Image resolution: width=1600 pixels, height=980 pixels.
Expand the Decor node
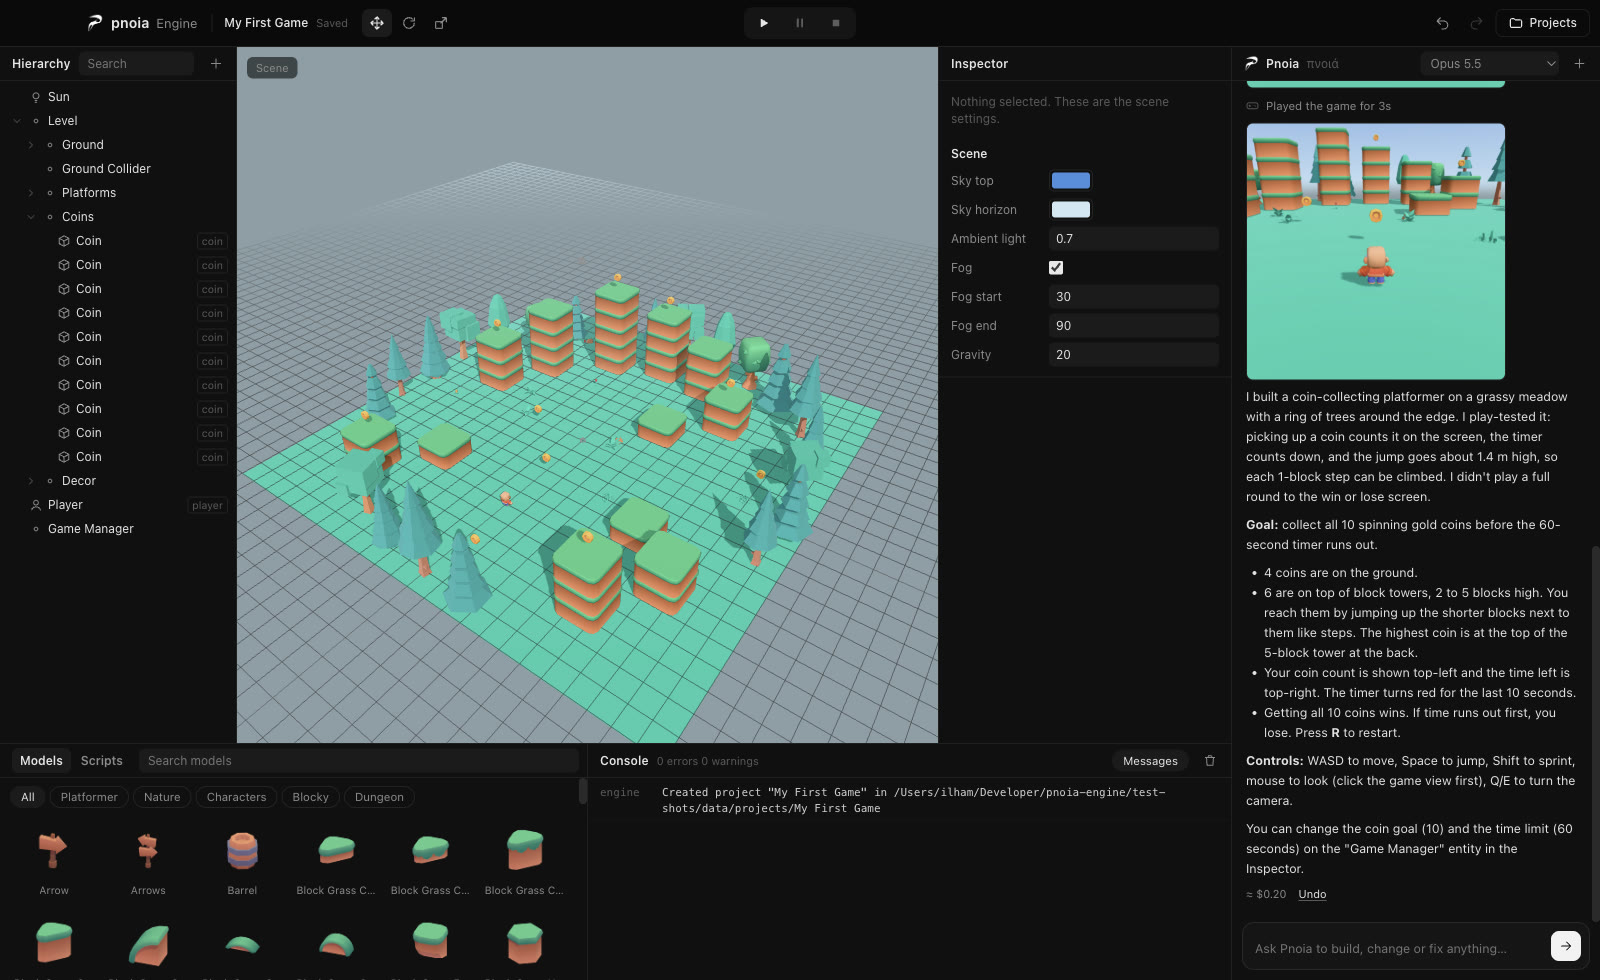point(31,481)
